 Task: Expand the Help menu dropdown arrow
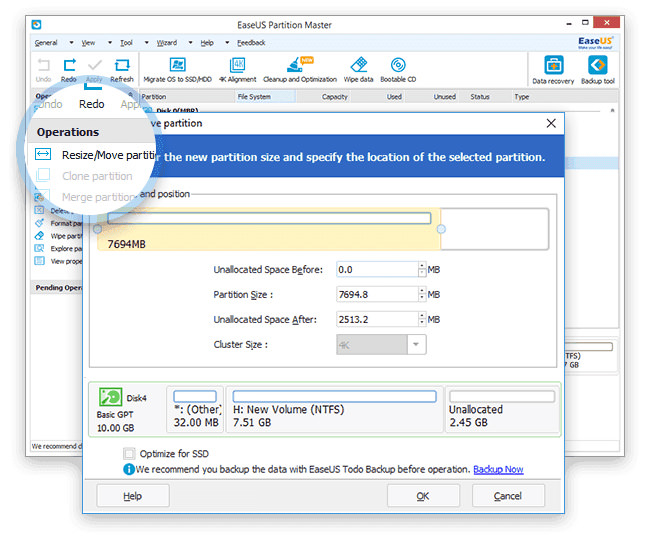227,42
